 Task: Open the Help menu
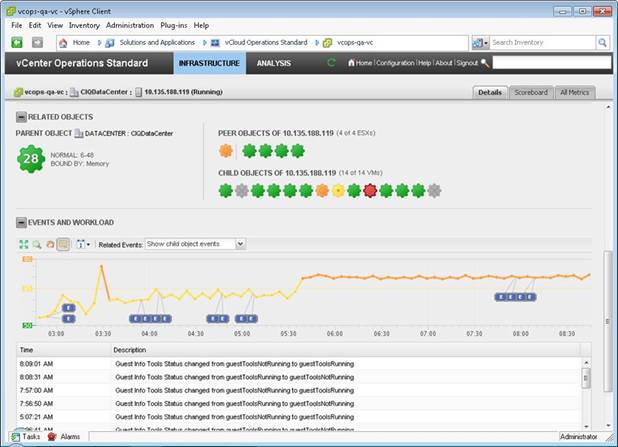click(201, 25)
